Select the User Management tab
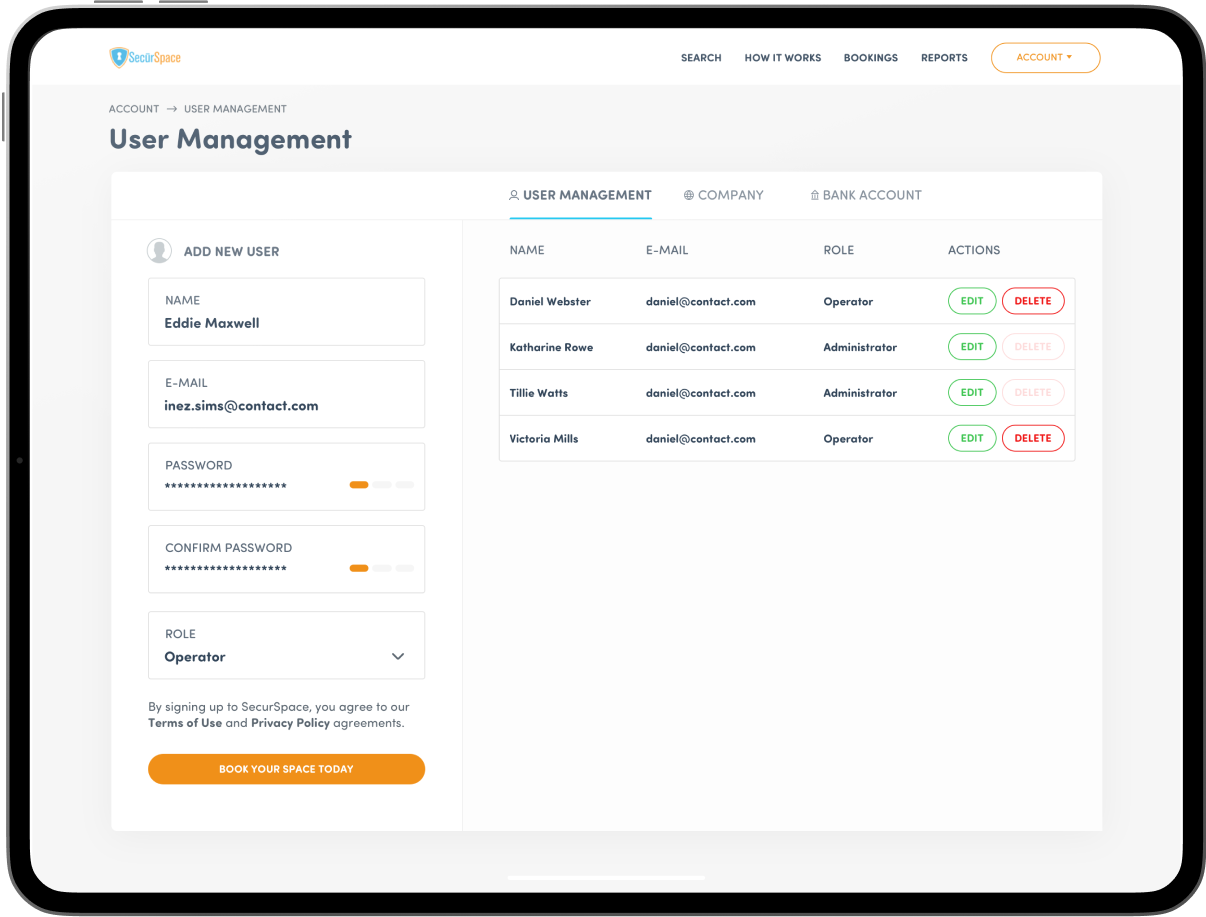The height and width of the screenshot is (917, 1206). [580, 195]
